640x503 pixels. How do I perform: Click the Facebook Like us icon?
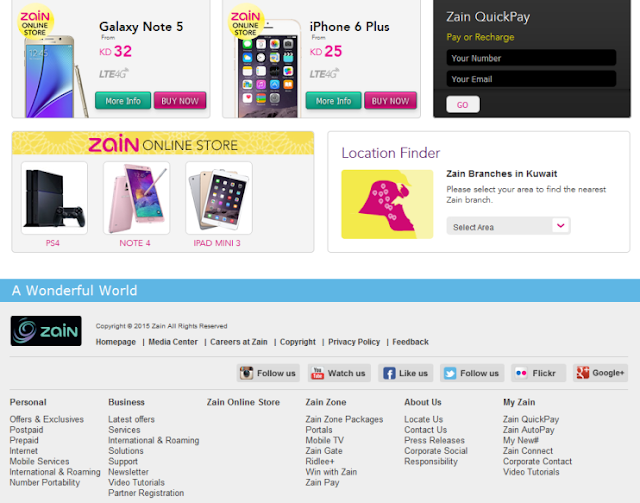point(389,373)
